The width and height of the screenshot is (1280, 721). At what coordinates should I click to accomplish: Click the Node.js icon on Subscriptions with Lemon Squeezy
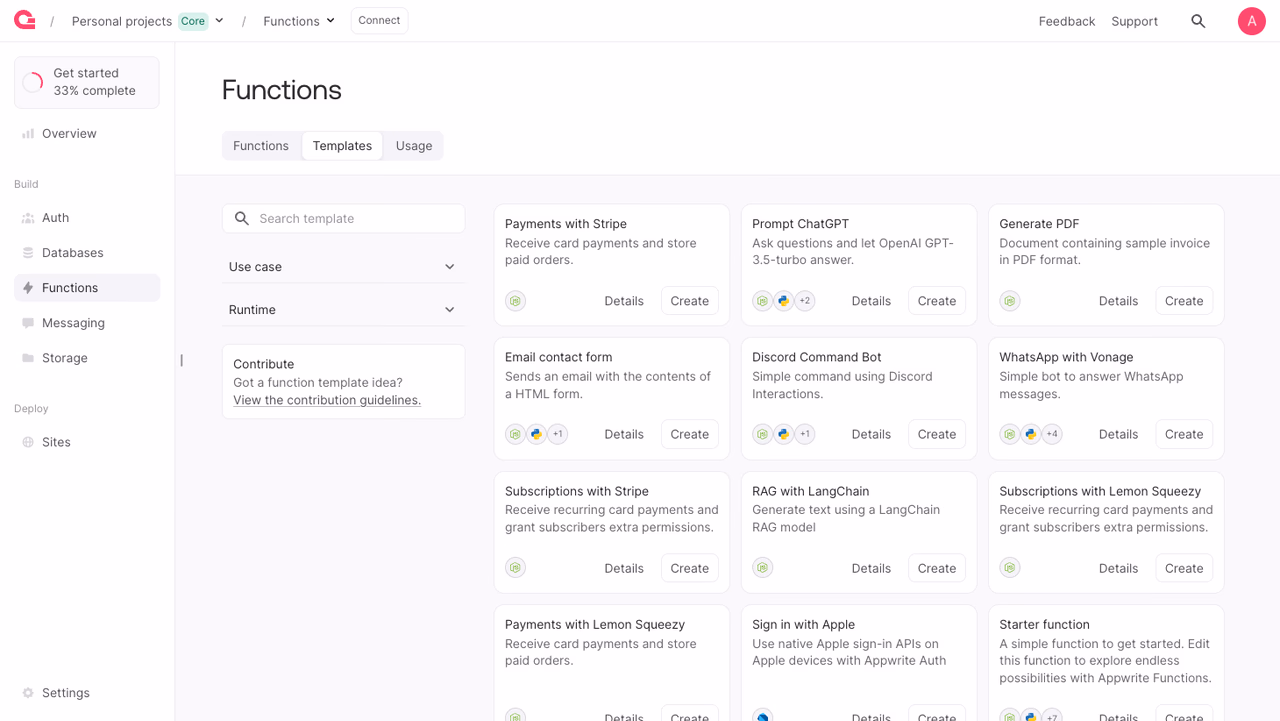coord(1010,568)
